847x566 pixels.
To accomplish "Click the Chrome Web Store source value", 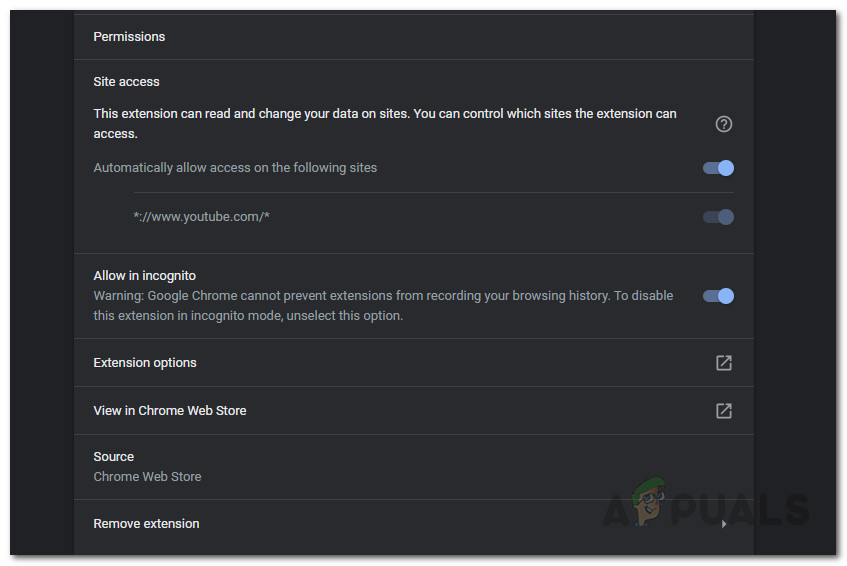I will pos(147,477).
